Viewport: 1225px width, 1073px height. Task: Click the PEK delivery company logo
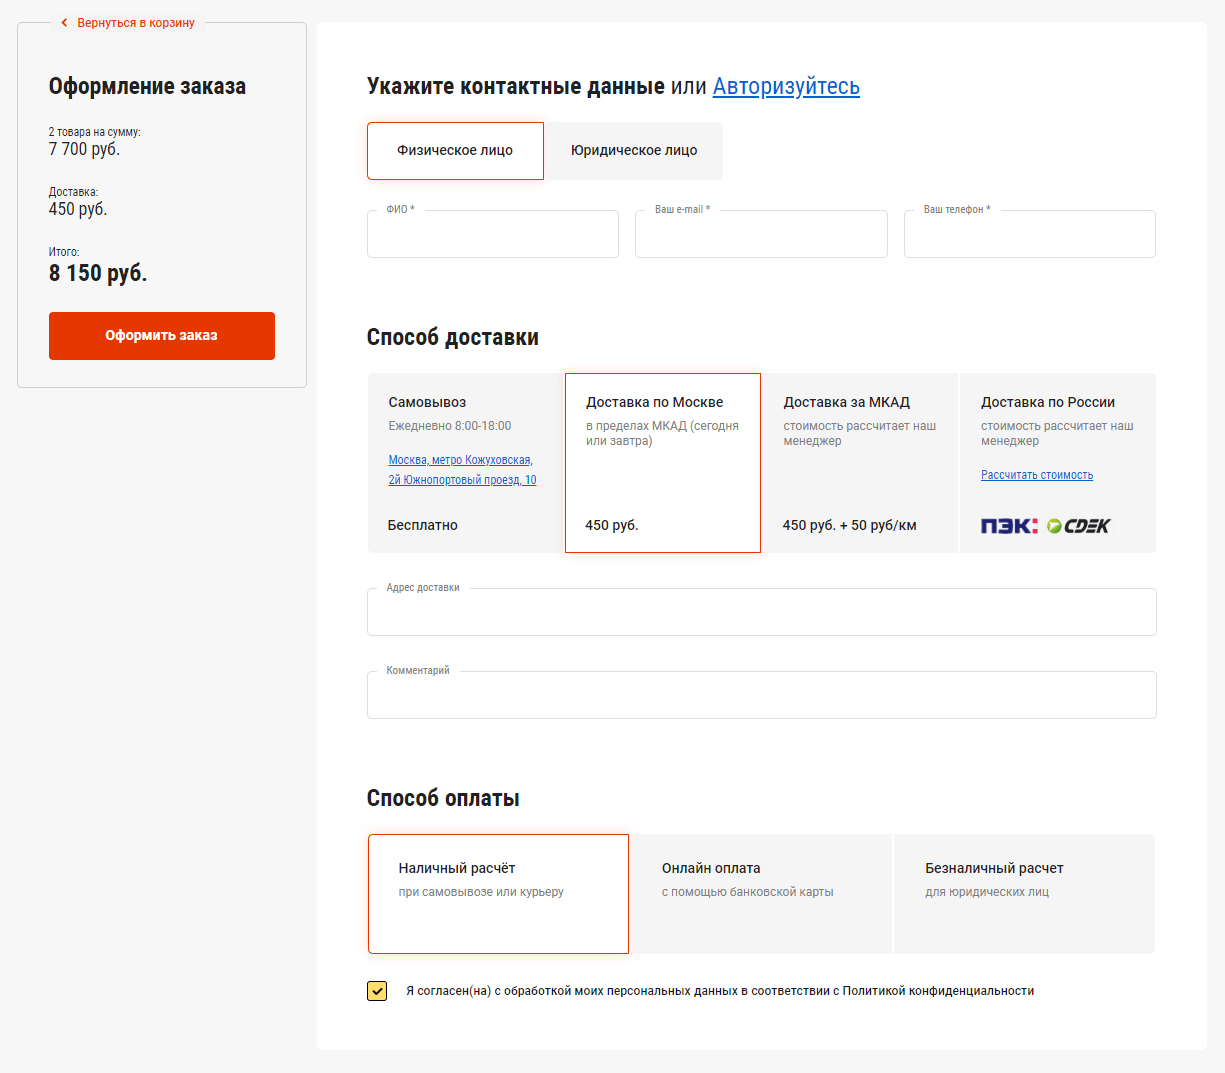1009,526
